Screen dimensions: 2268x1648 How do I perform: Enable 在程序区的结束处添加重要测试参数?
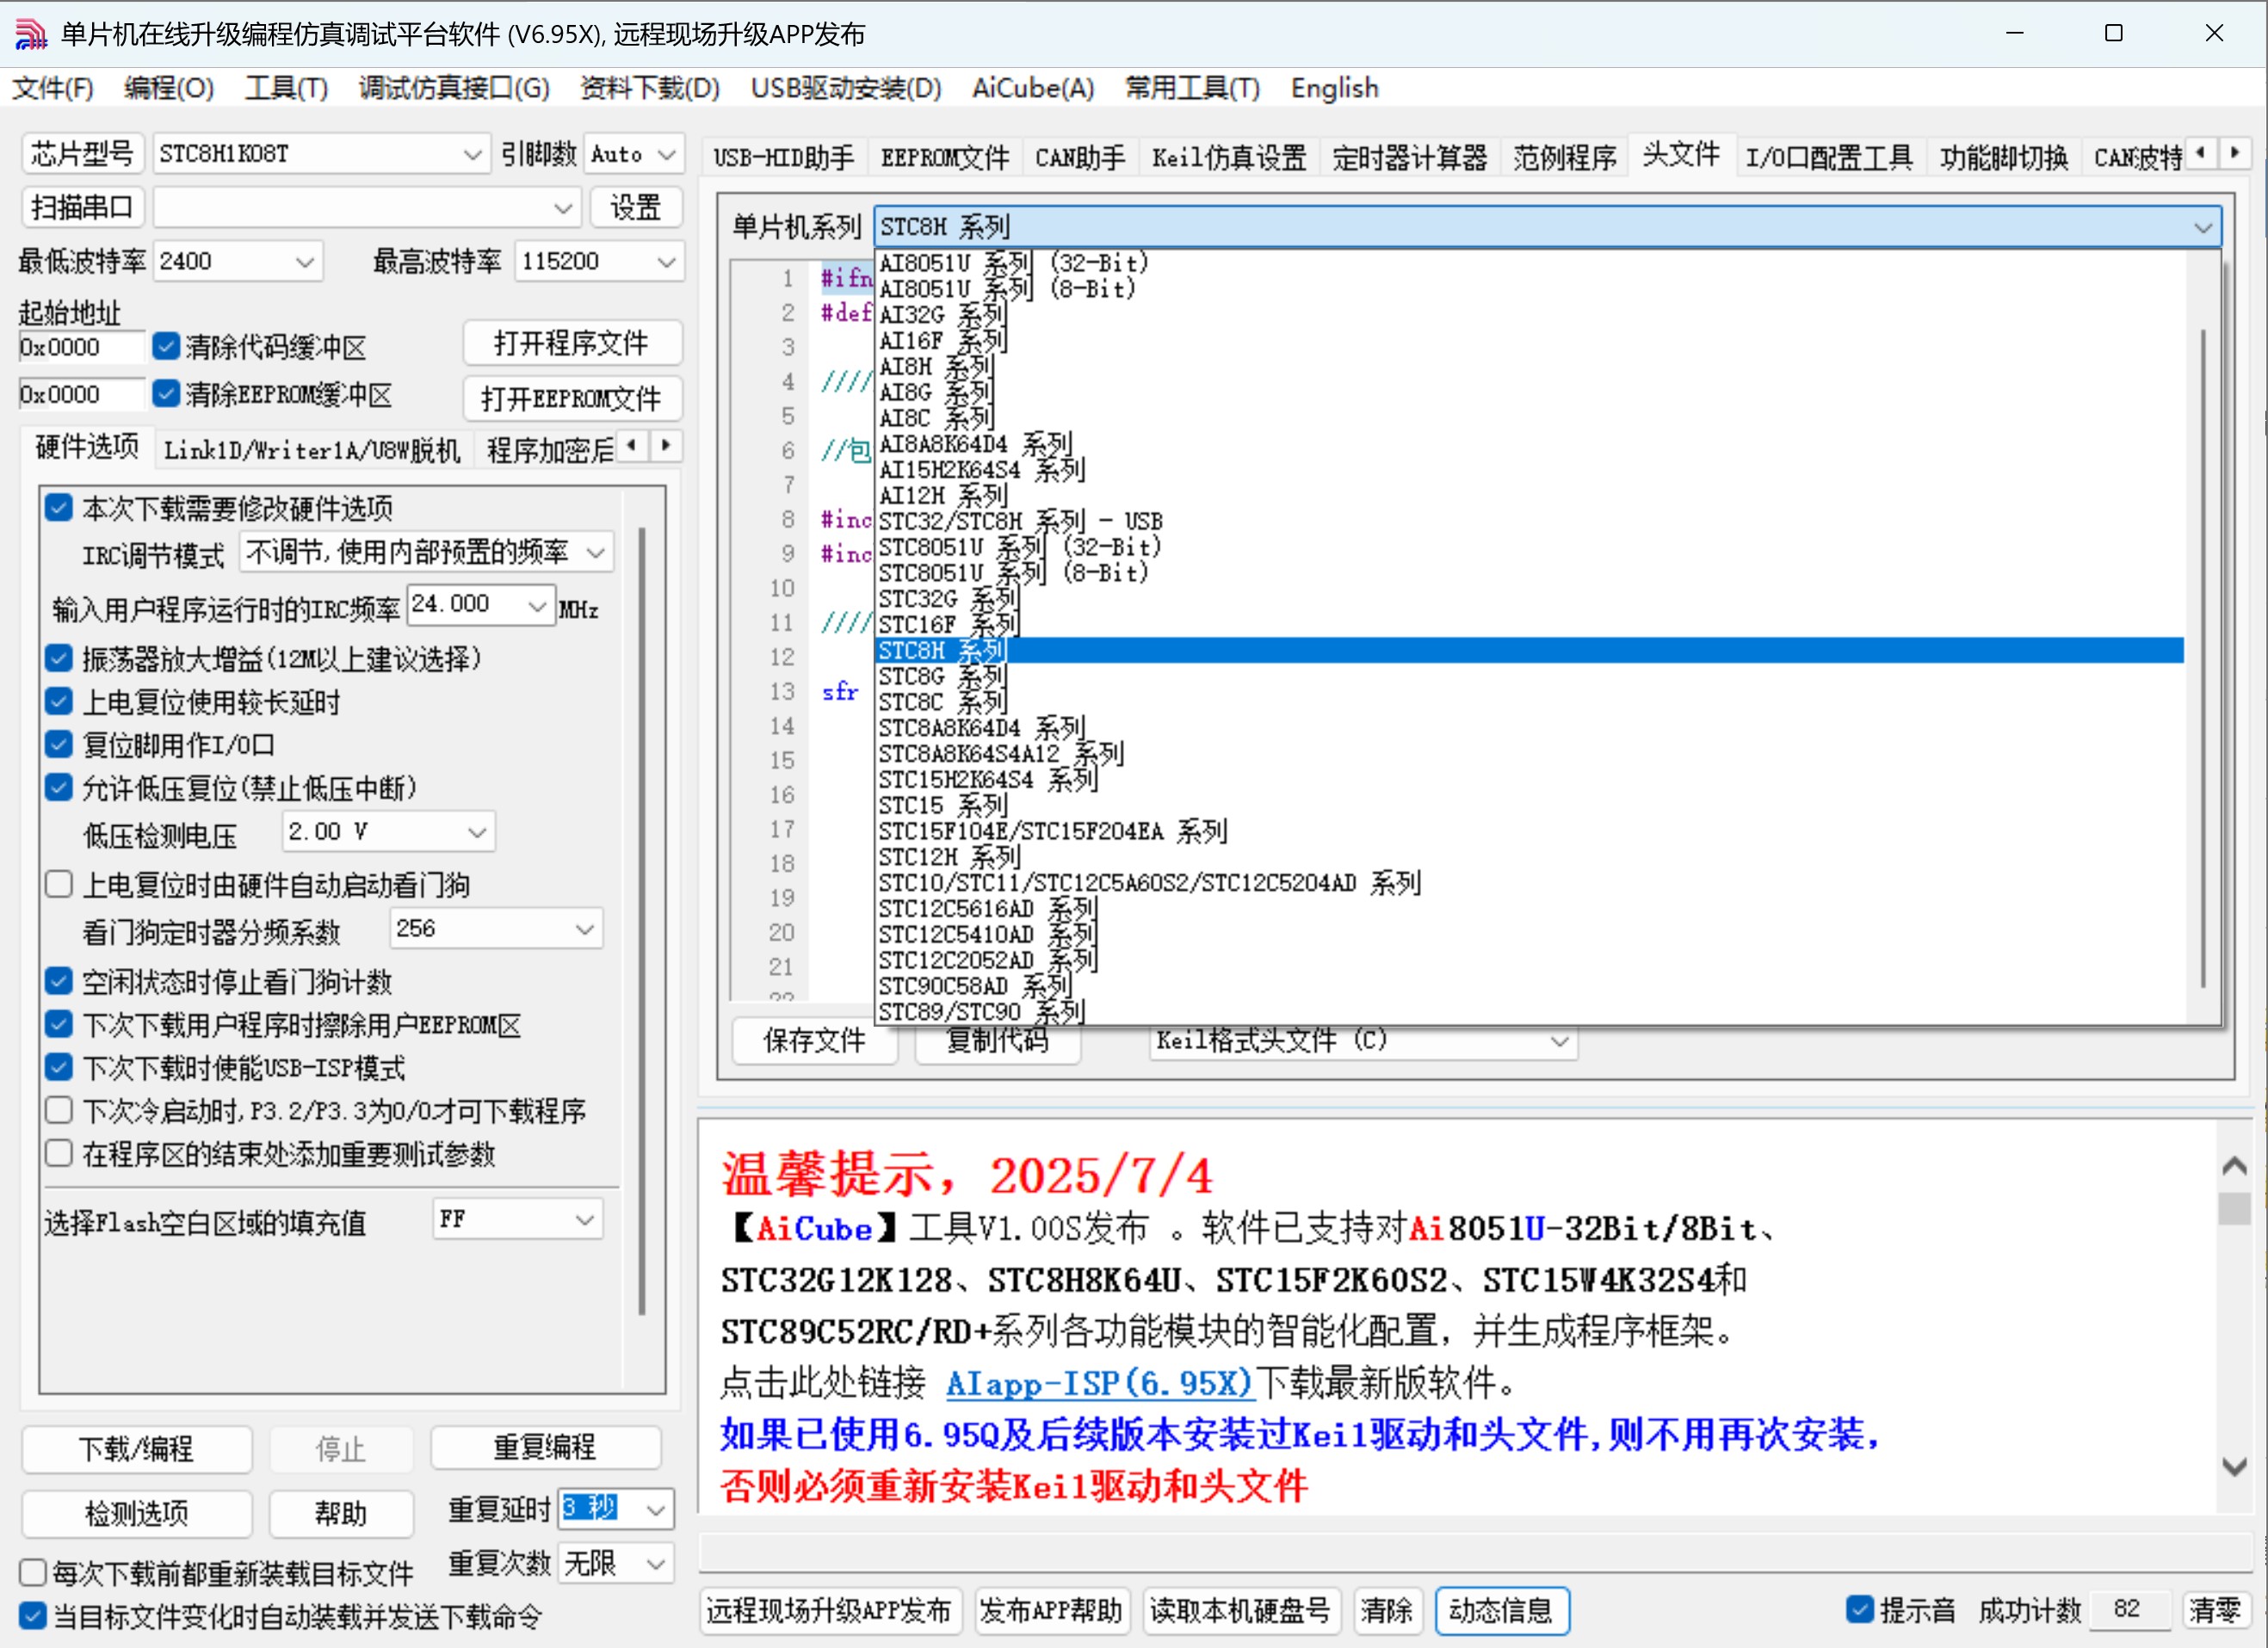click(59, 1153)
